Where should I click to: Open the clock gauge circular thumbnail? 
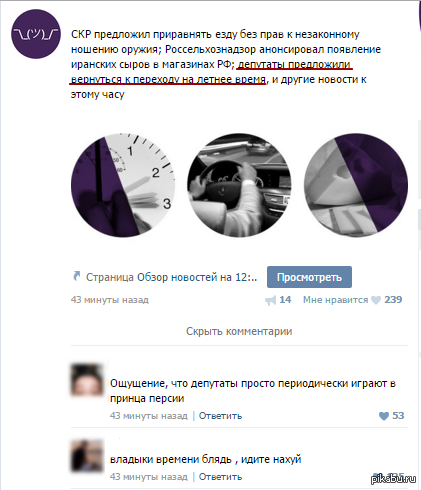point(123,185)
